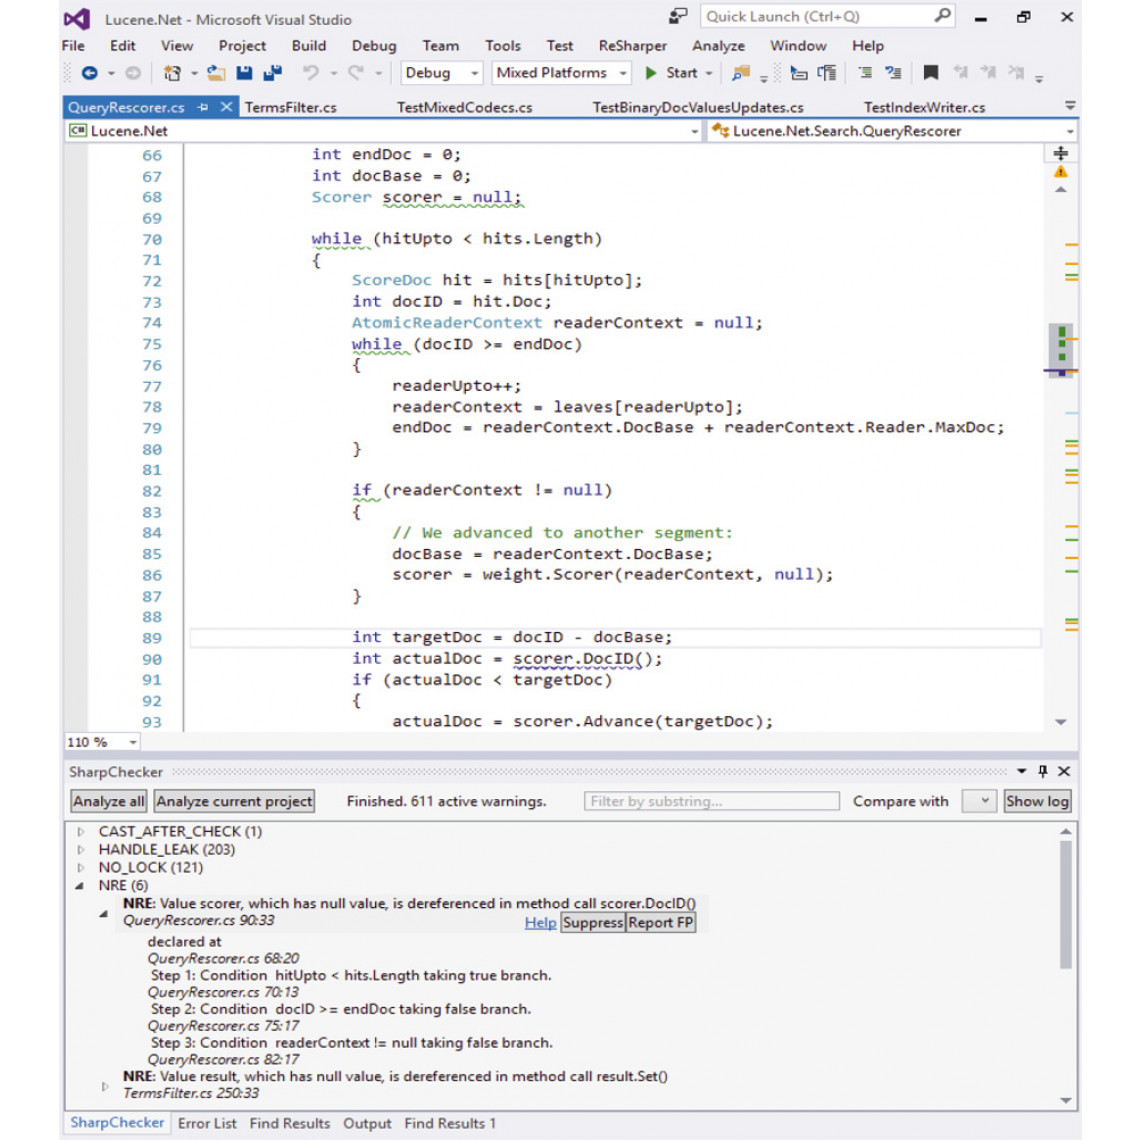Show overflow list of open document tabs
Image resolution: width=1140 pixels, height=1140 pixels.
pyautogui.click(x=1070, y=106)
